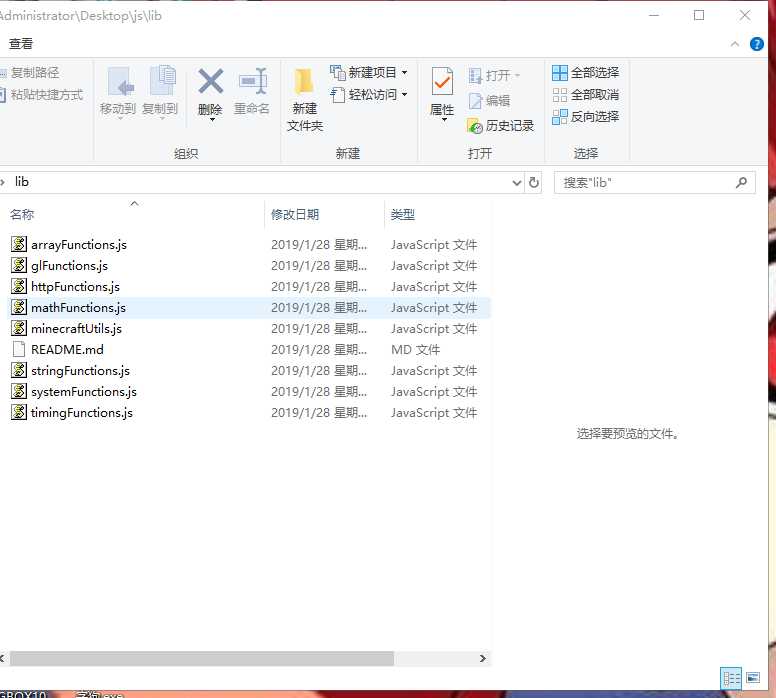776x698 pixels.
Task: Switch to large icons view in status bar
Action: click(x=753, y=677)
